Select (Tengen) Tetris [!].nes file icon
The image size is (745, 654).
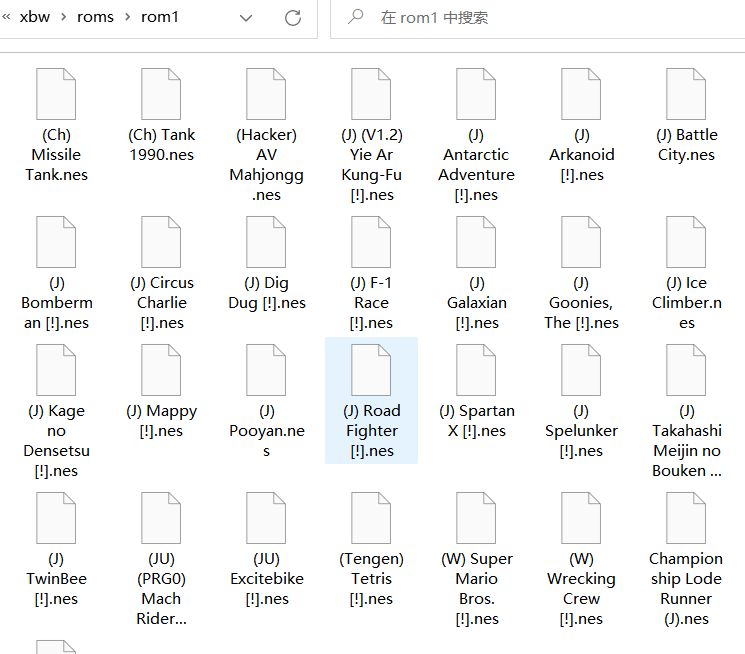[371, 518]
